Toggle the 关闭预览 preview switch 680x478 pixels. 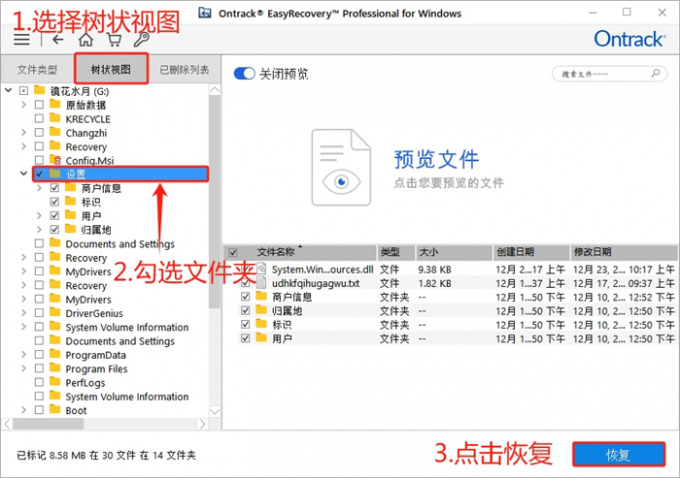point(244,74)
